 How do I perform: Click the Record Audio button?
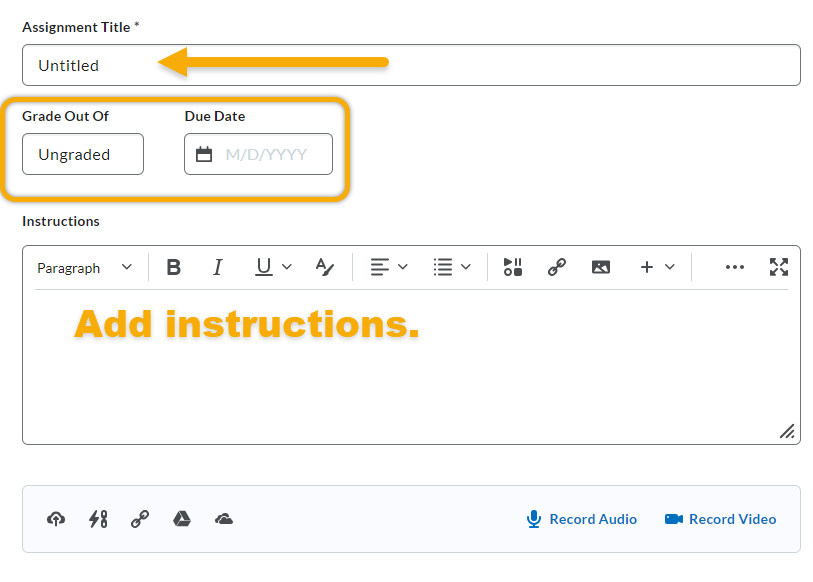pyautogui.click(x=582, y=519)
